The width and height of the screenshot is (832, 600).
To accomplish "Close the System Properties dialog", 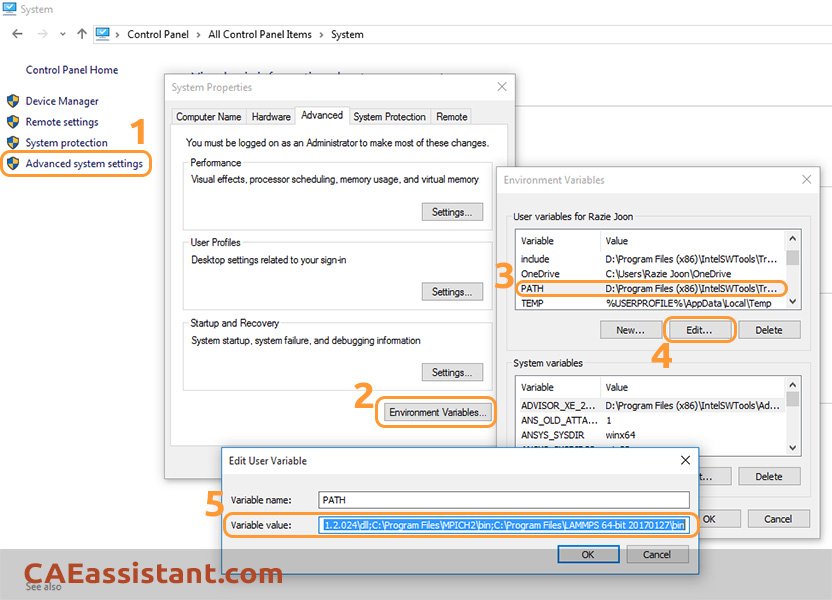I will (x=502, y=87).
